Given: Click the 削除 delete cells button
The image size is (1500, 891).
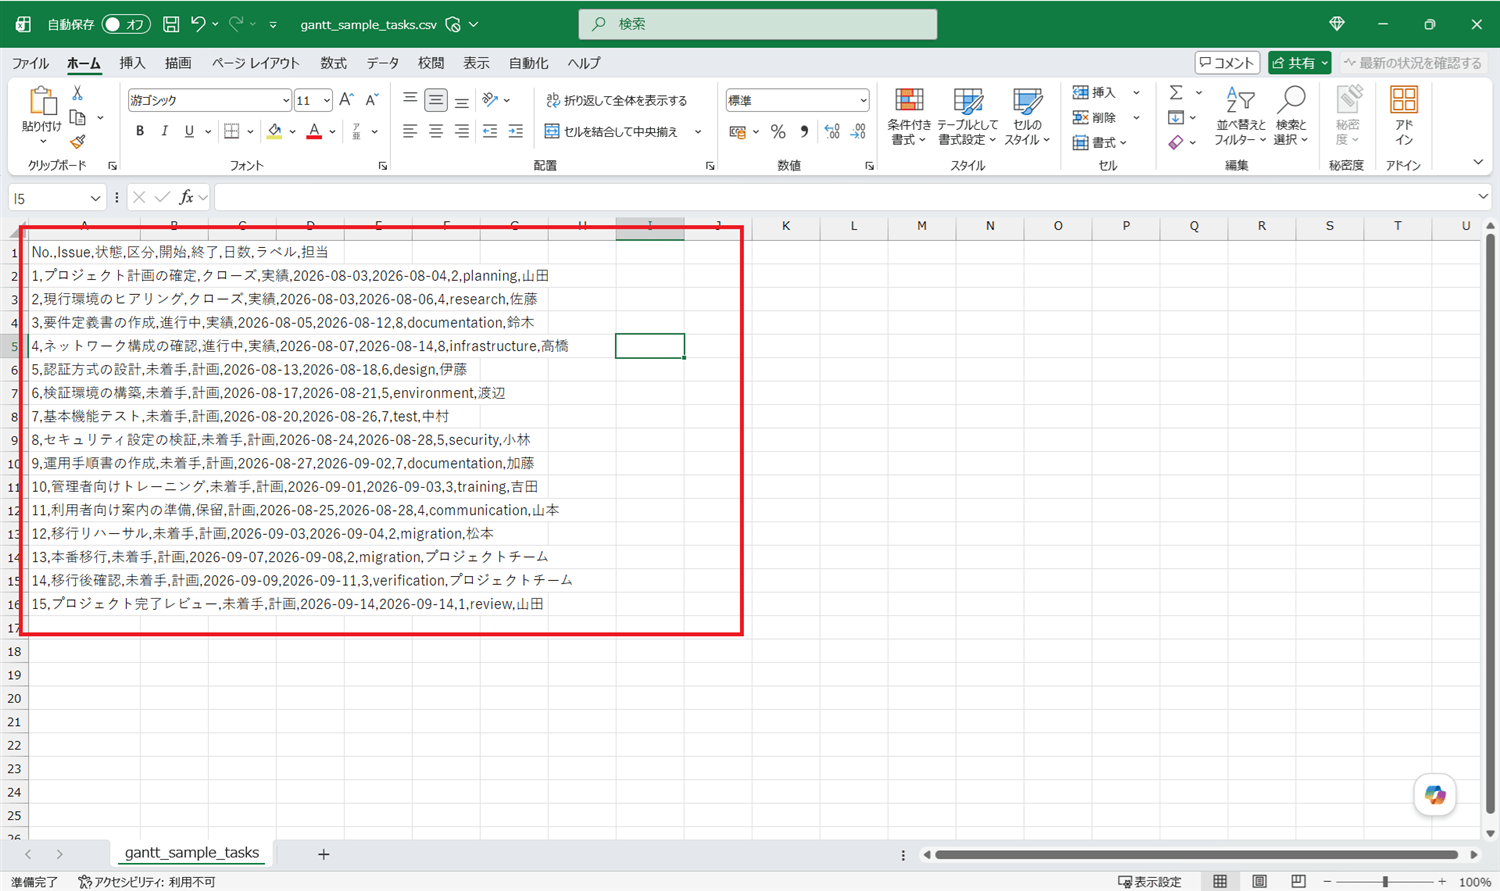Looking at the screenshot, I should [x=1094, y=118].
